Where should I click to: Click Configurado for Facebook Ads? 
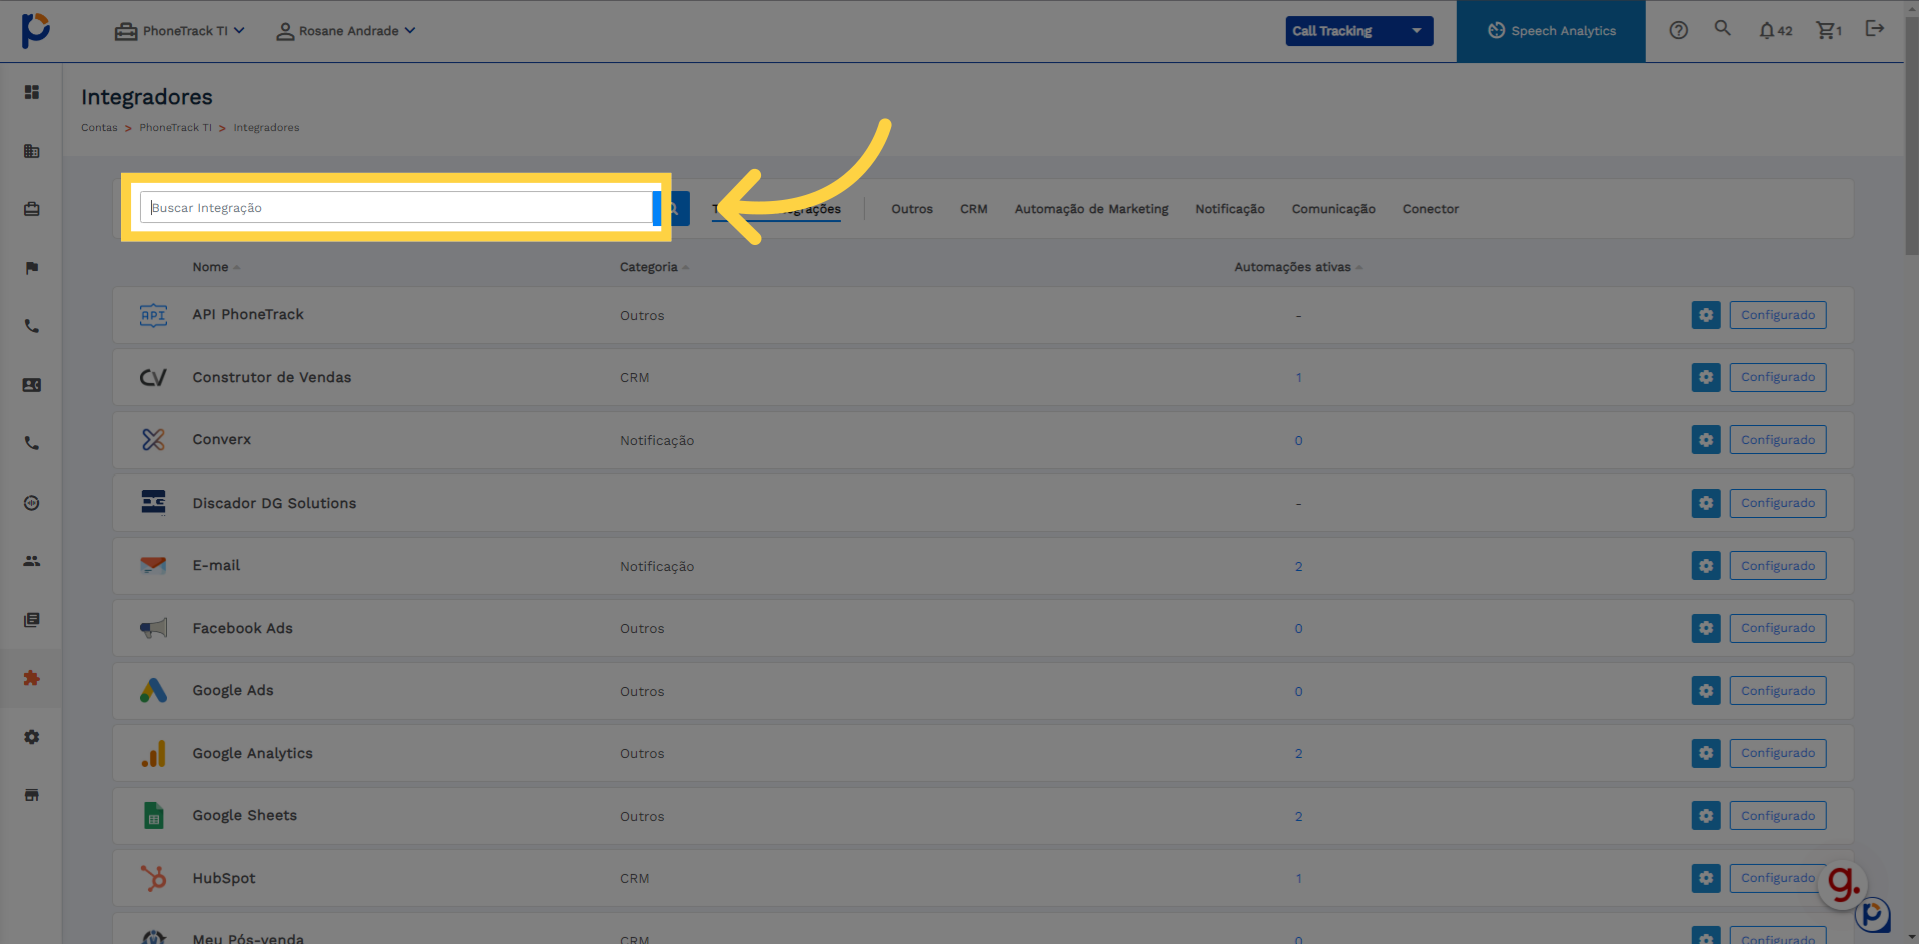(1778, 628)
